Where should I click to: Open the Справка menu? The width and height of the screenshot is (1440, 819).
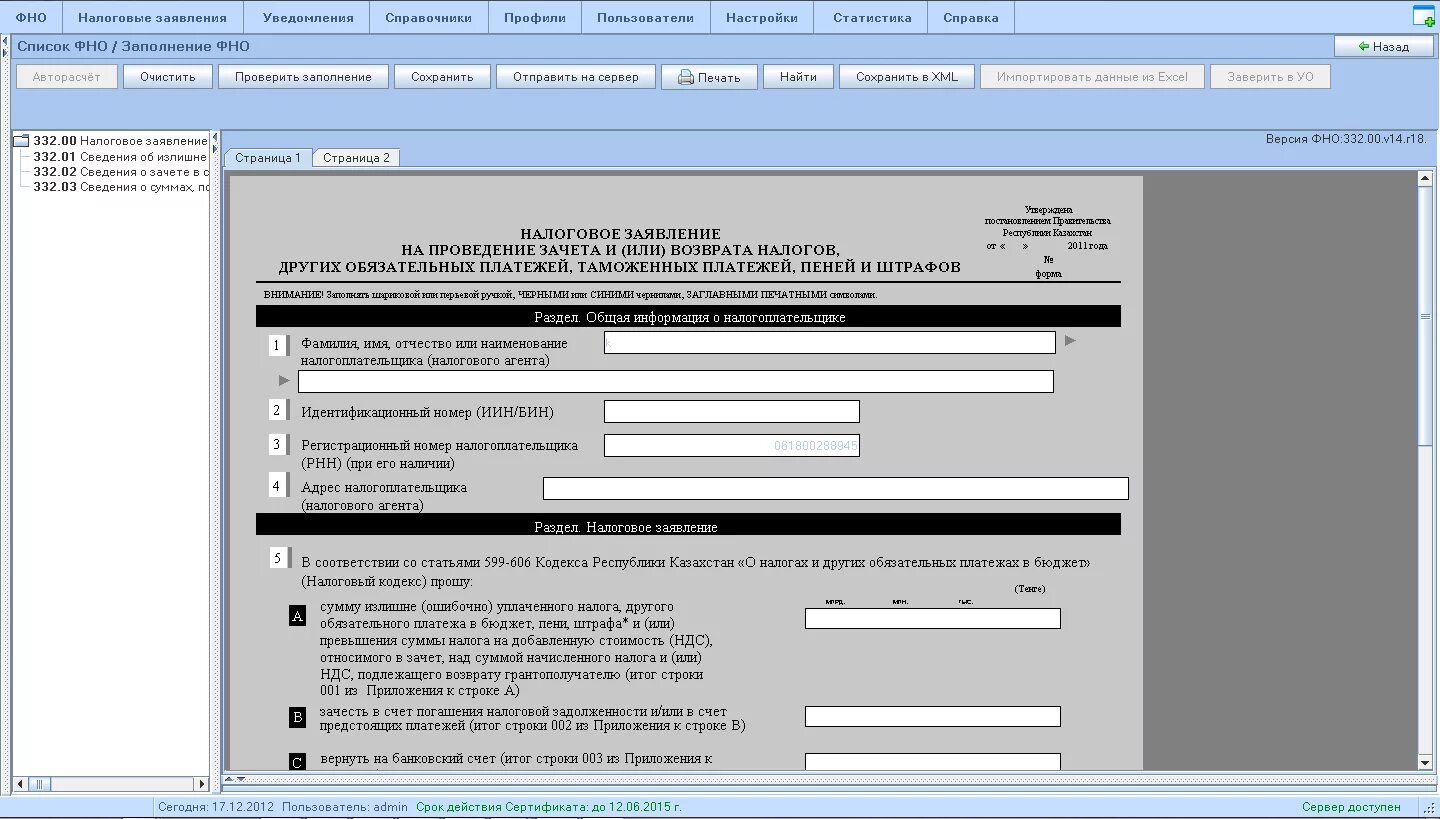(x=971, y=18)
